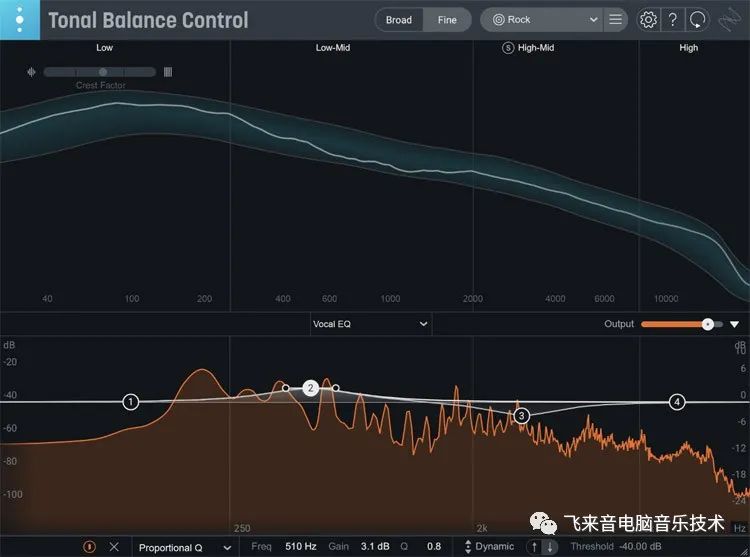The width and height of the screenshot is (750, 557).
Task: Switch to Fine view
Action: [447, 20]
